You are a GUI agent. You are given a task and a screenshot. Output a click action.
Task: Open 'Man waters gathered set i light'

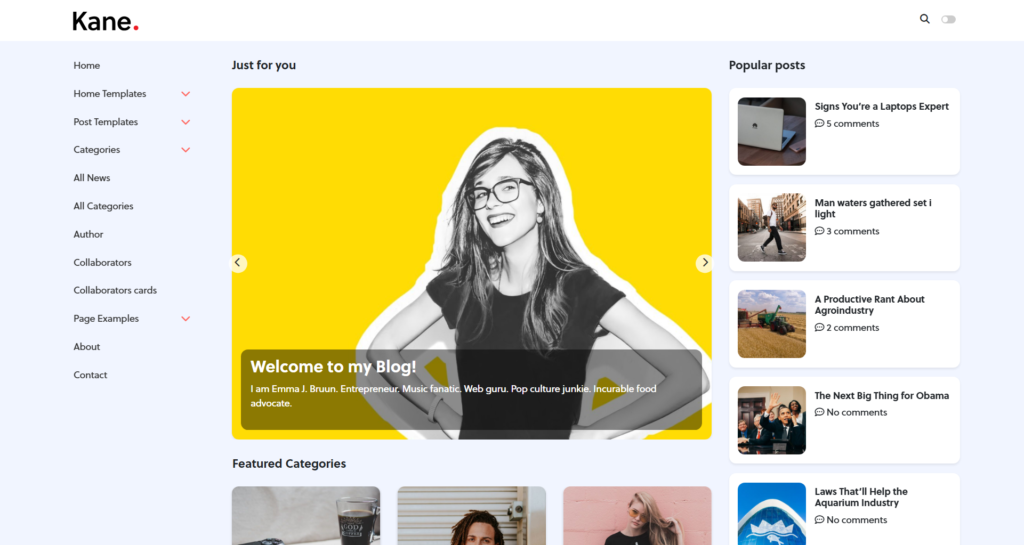pyautogui.click(x=873, y=208)
